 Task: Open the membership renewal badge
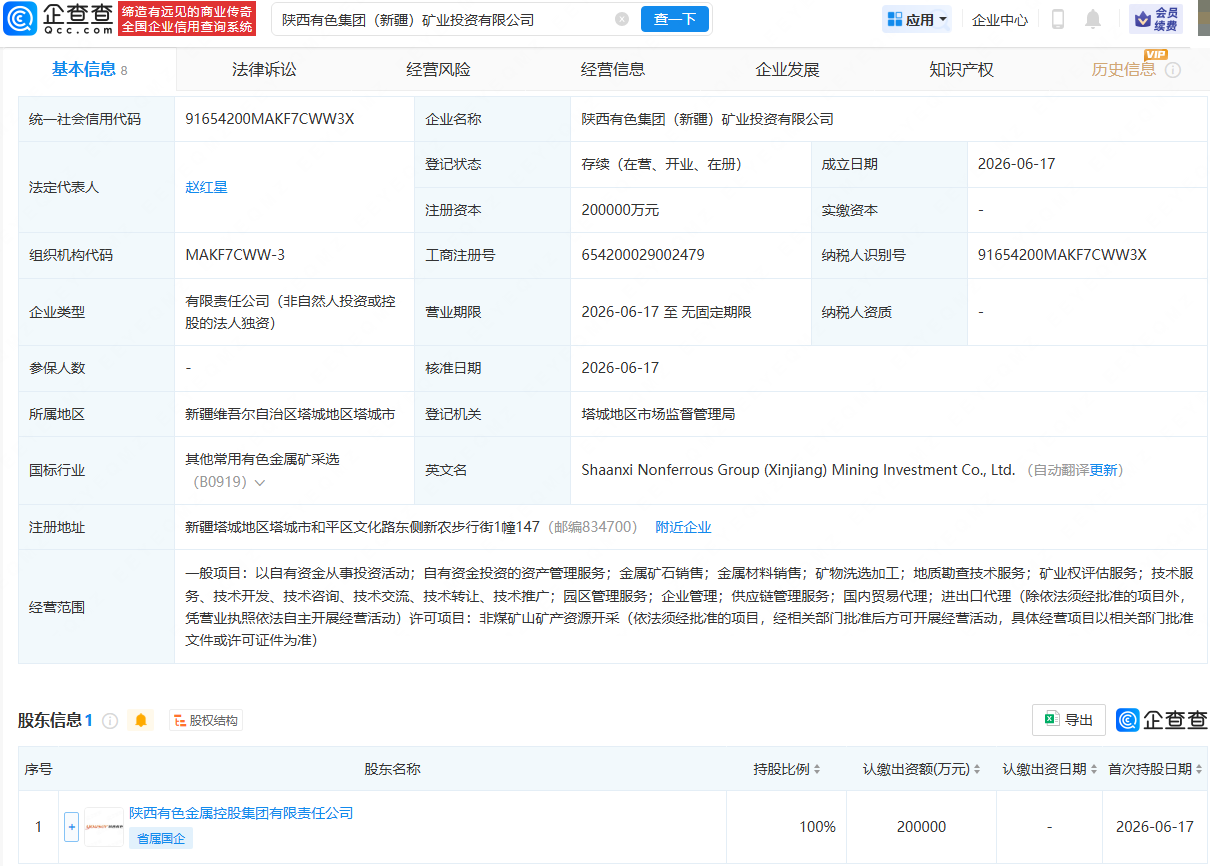coord(1156,19)
